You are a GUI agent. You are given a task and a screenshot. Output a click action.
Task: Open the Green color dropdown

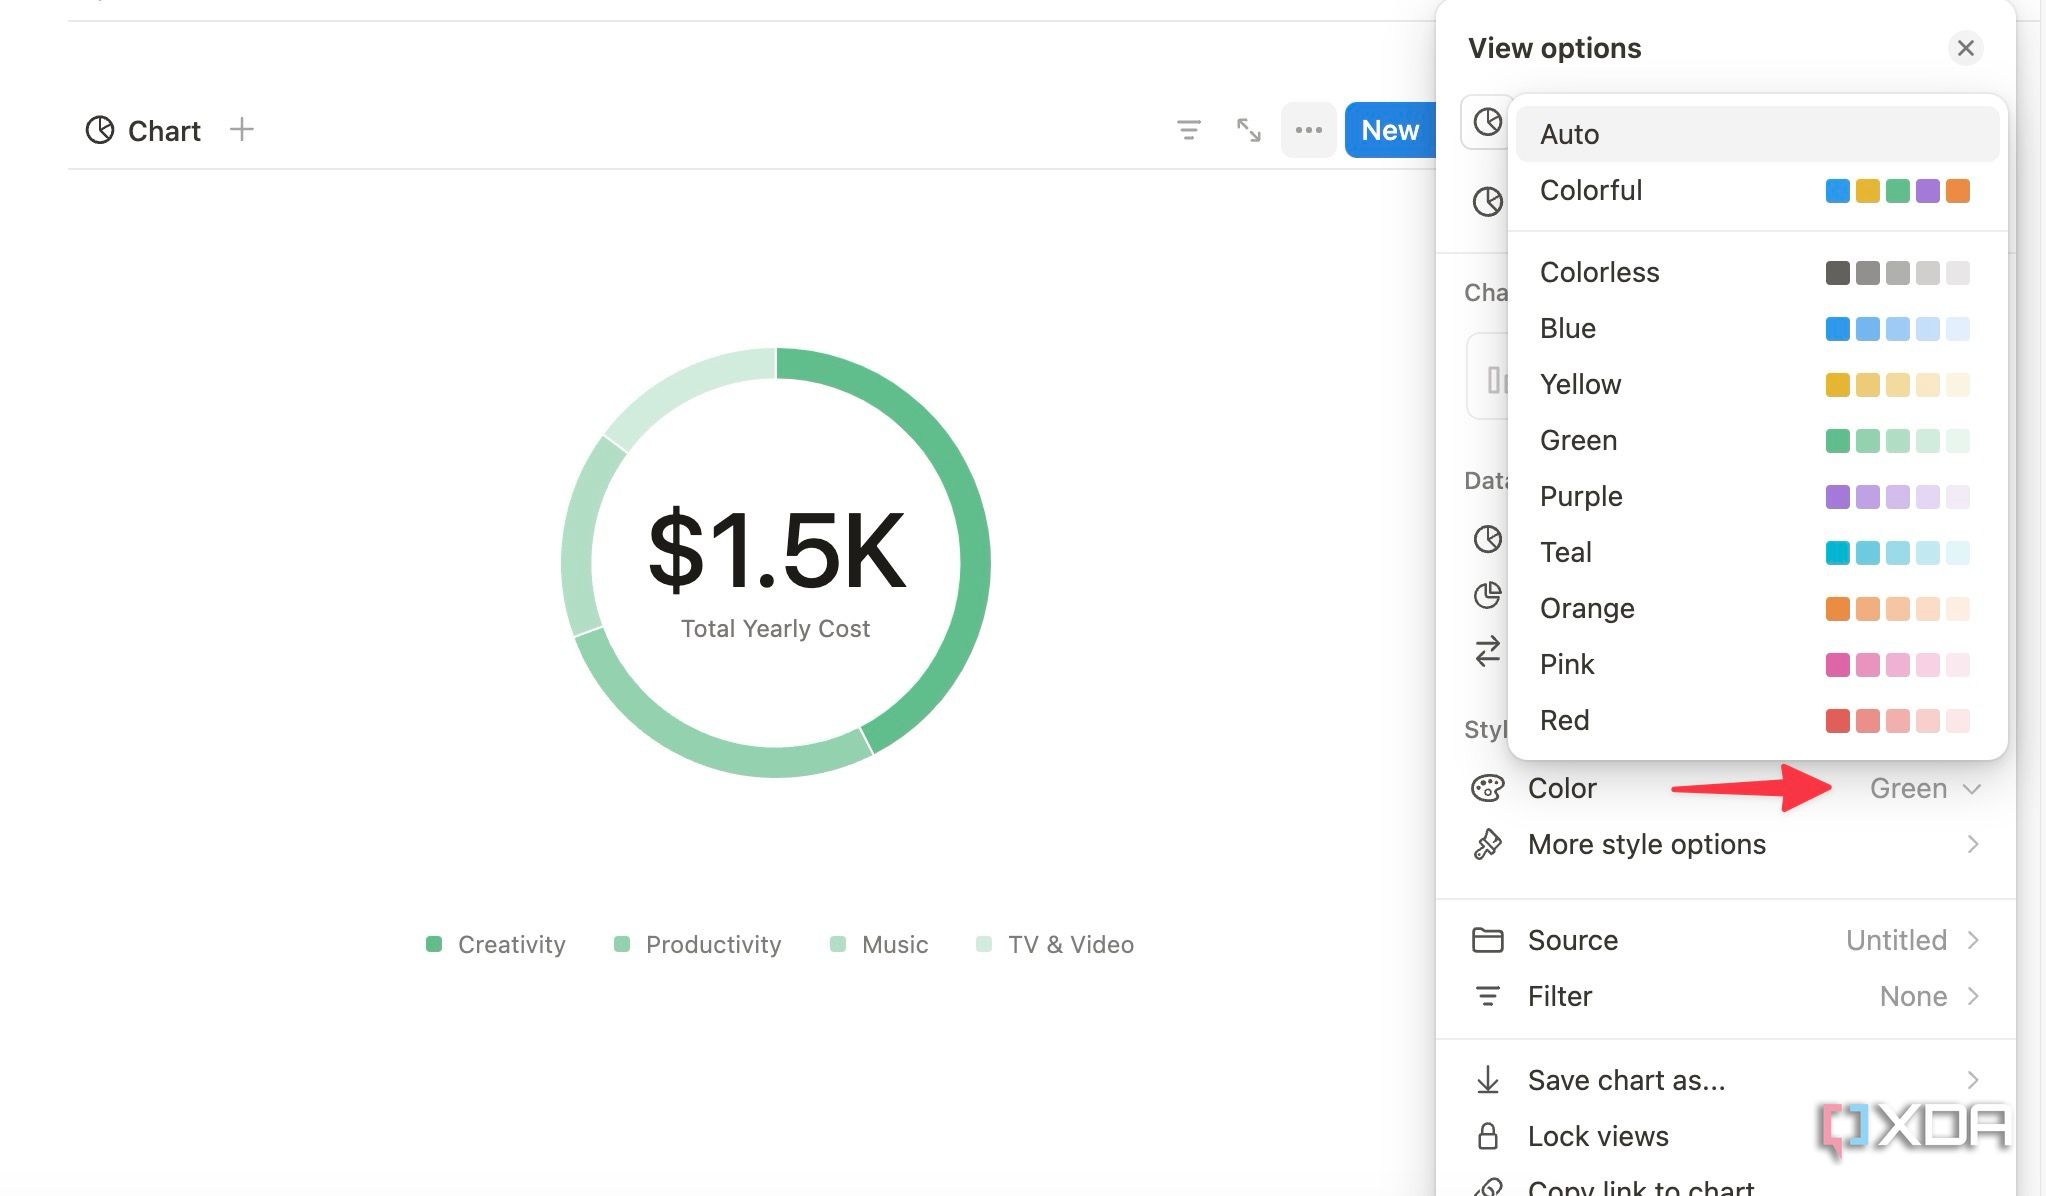coord(1922,788)
